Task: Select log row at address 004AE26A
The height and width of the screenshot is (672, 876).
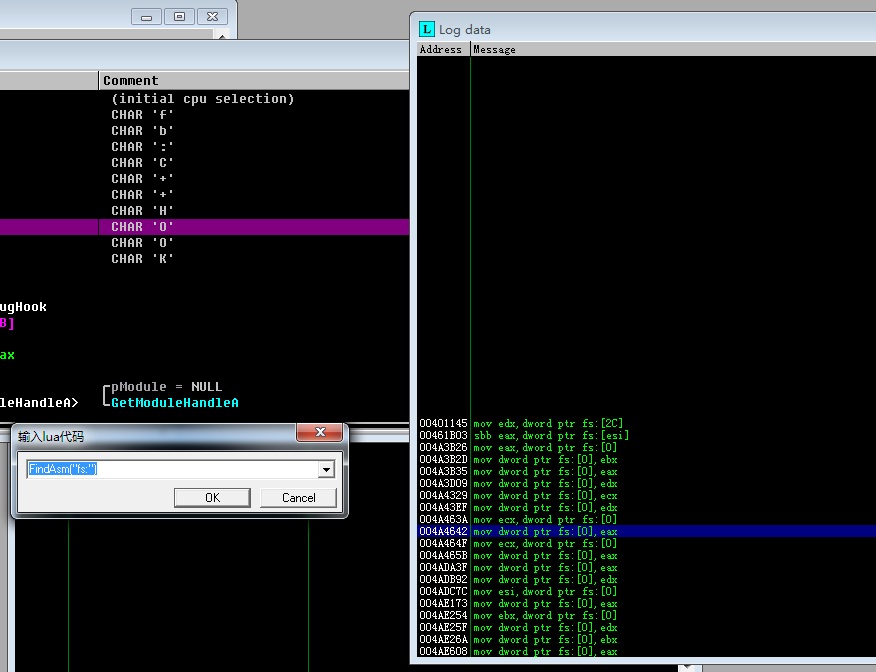Action: 646,640
